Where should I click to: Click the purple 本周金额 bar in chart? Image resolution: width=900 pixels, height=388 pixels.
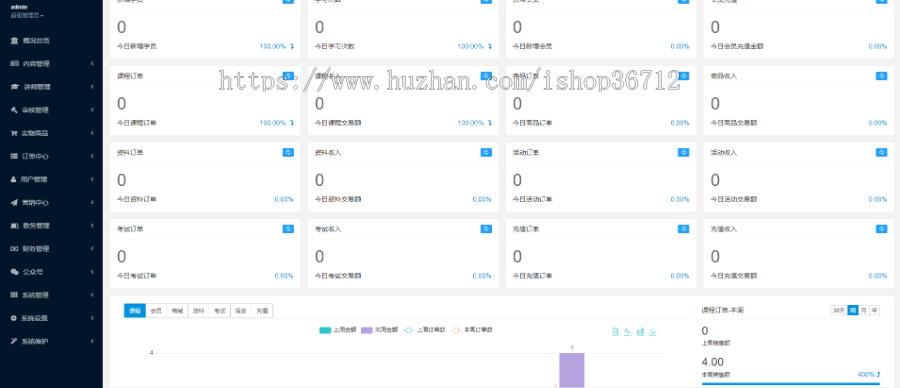click(x=572, y=370)
